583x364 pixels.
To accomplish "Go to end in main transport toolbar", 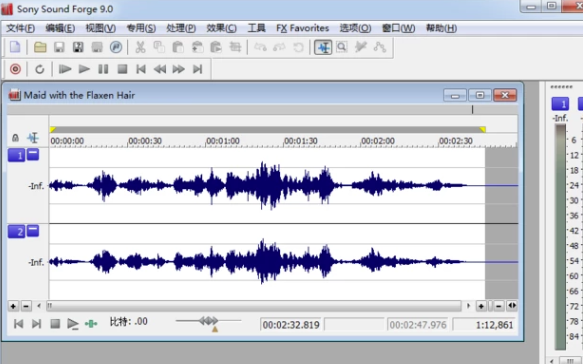I will click(x=197, y=69).
